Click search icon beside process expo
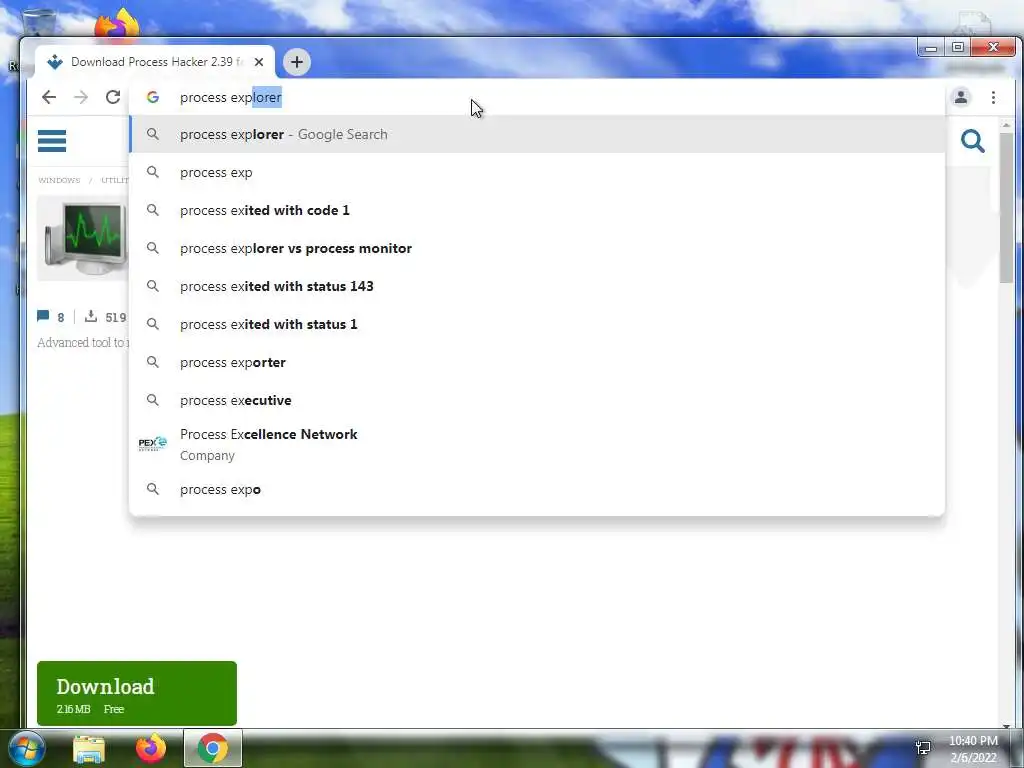Screen dimensions: 1024x768 (153, 488)
